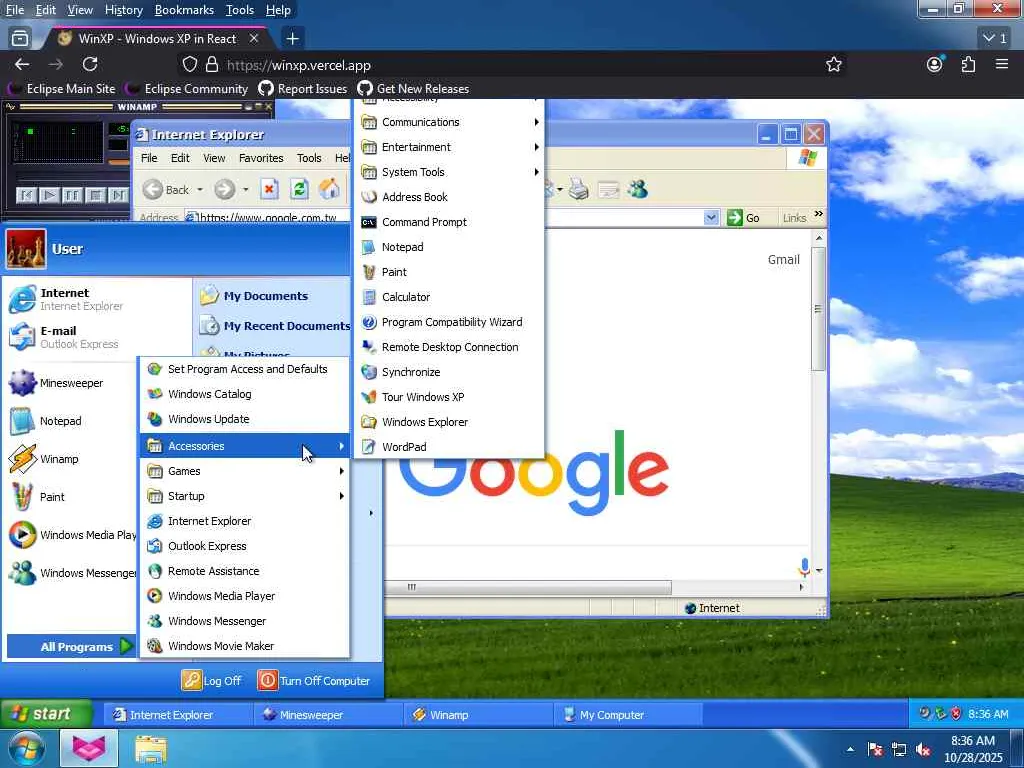Click the Internet Explorer Refresh toolbar icon

299,189
